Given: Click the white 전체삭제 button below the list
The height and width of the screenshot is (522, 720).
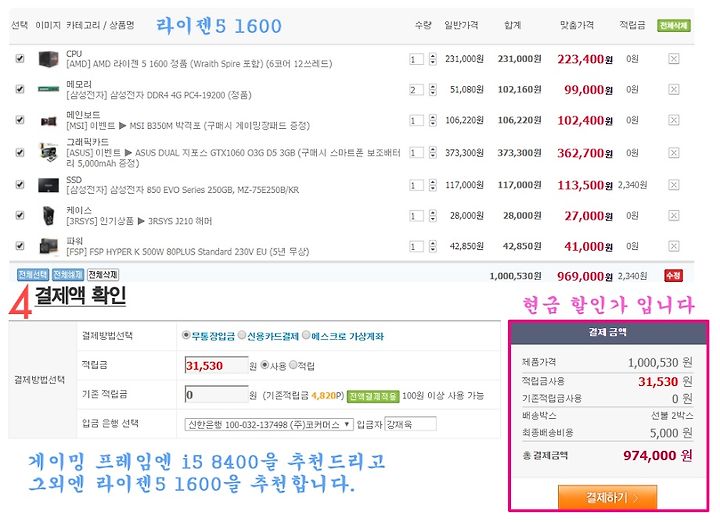Looking at the screenshot, I should (103, 275).
